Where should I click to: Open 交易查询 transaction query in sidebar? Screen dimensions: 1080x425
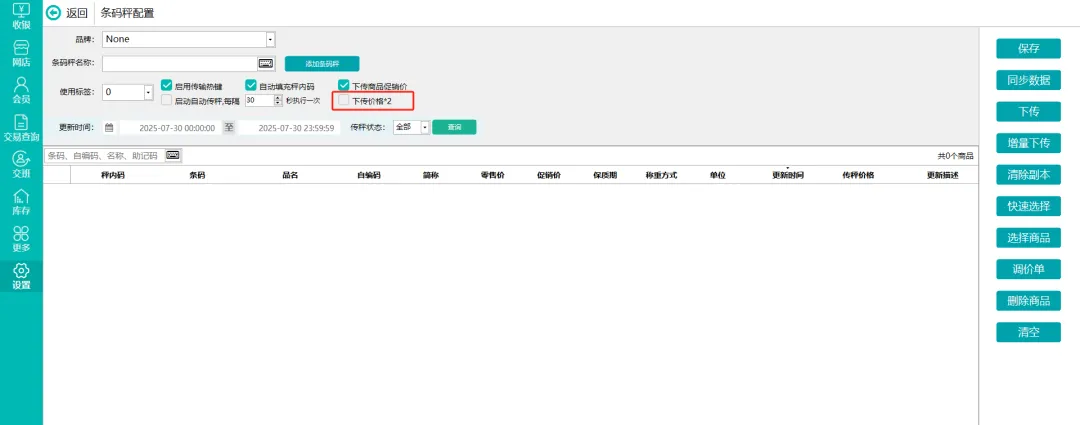21,128
